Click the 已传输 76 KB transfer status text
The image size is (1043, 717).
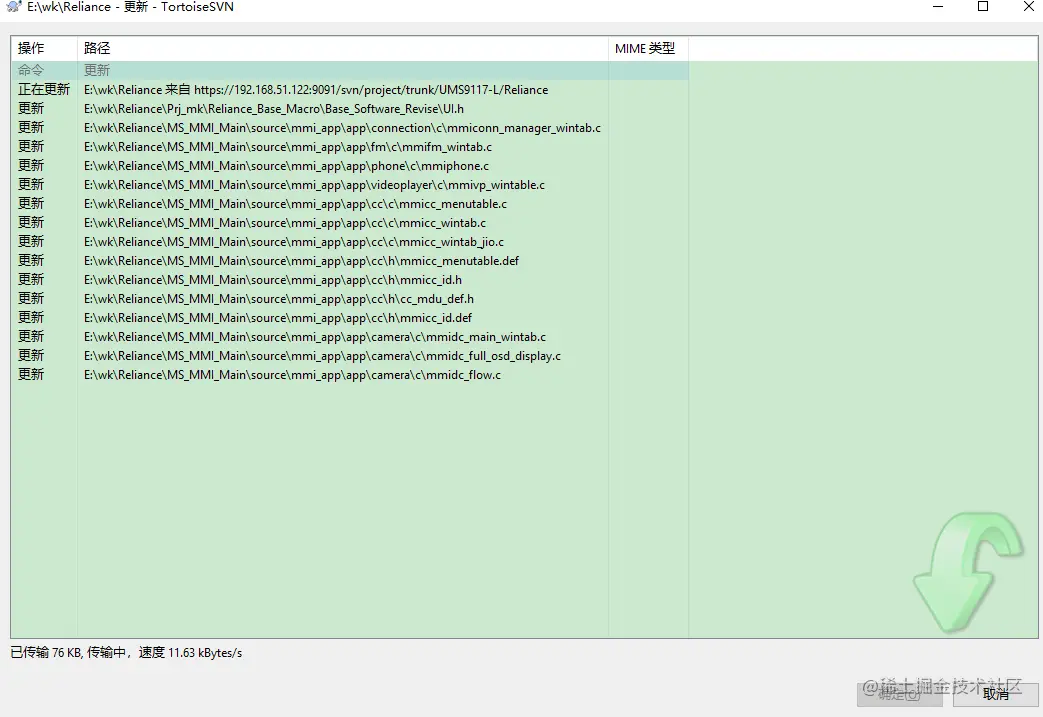tap(126, 652)
